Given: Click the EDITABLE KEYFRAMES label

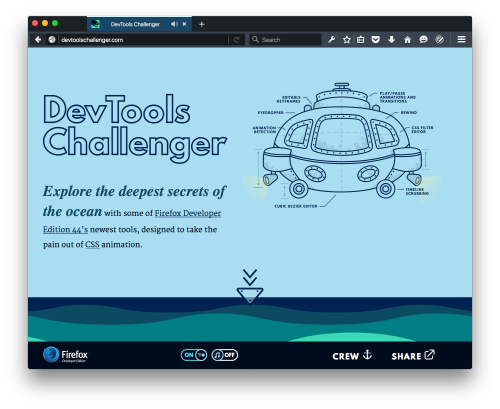Looking at the screenshot, I should (x=289, y=99).
